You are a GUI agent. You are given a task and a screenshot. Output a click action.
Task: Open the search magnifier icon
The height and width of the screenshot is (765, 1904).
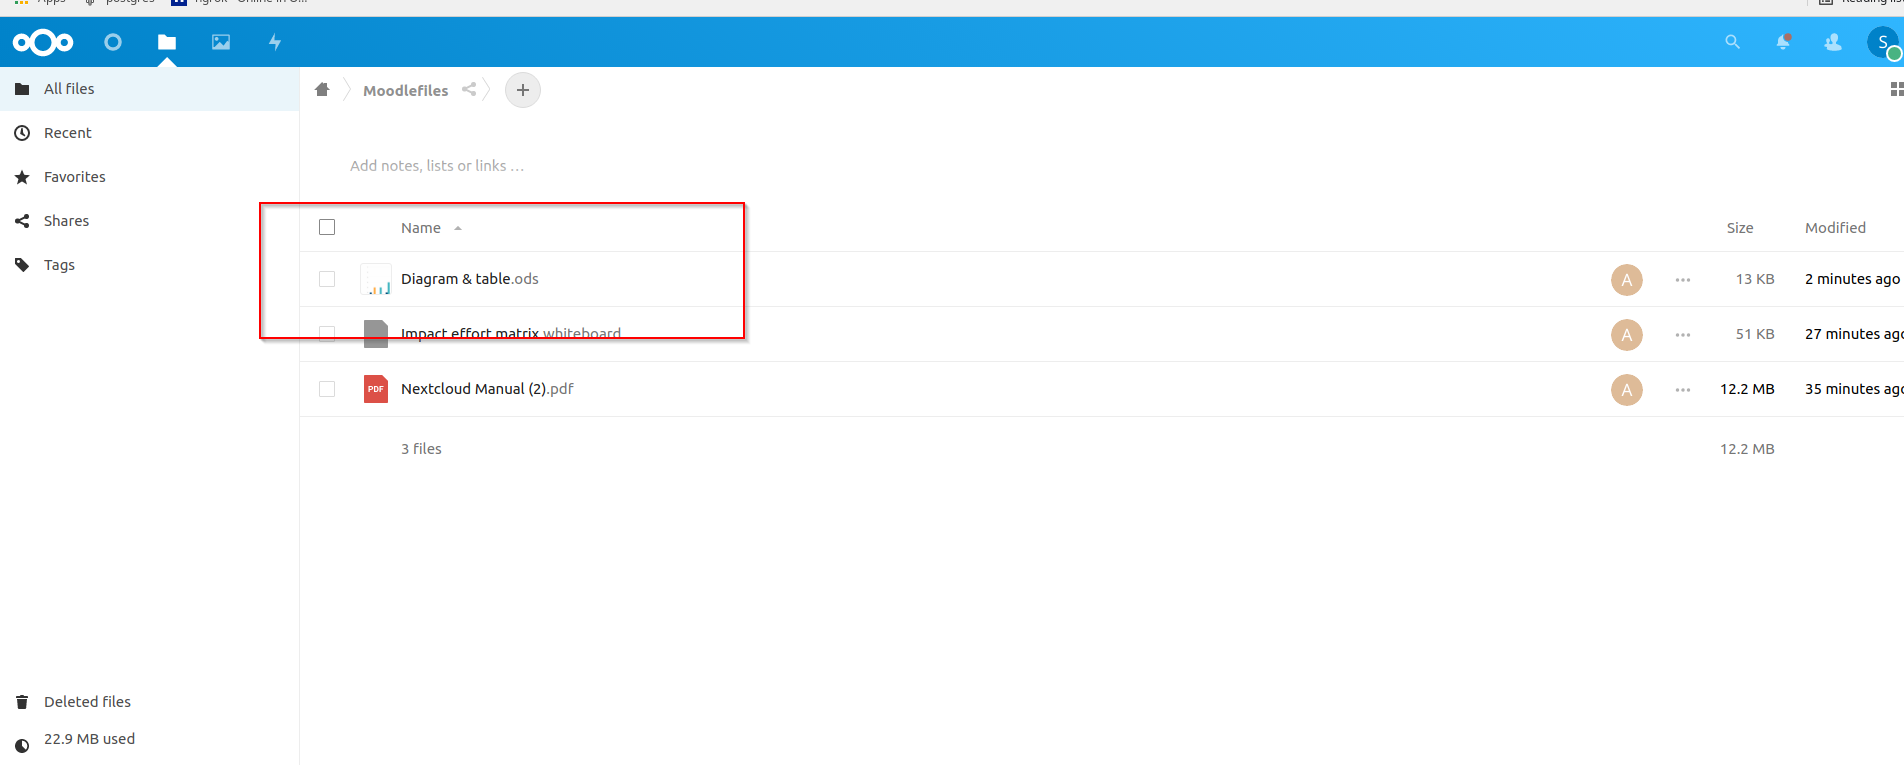tap(1733, 42)
